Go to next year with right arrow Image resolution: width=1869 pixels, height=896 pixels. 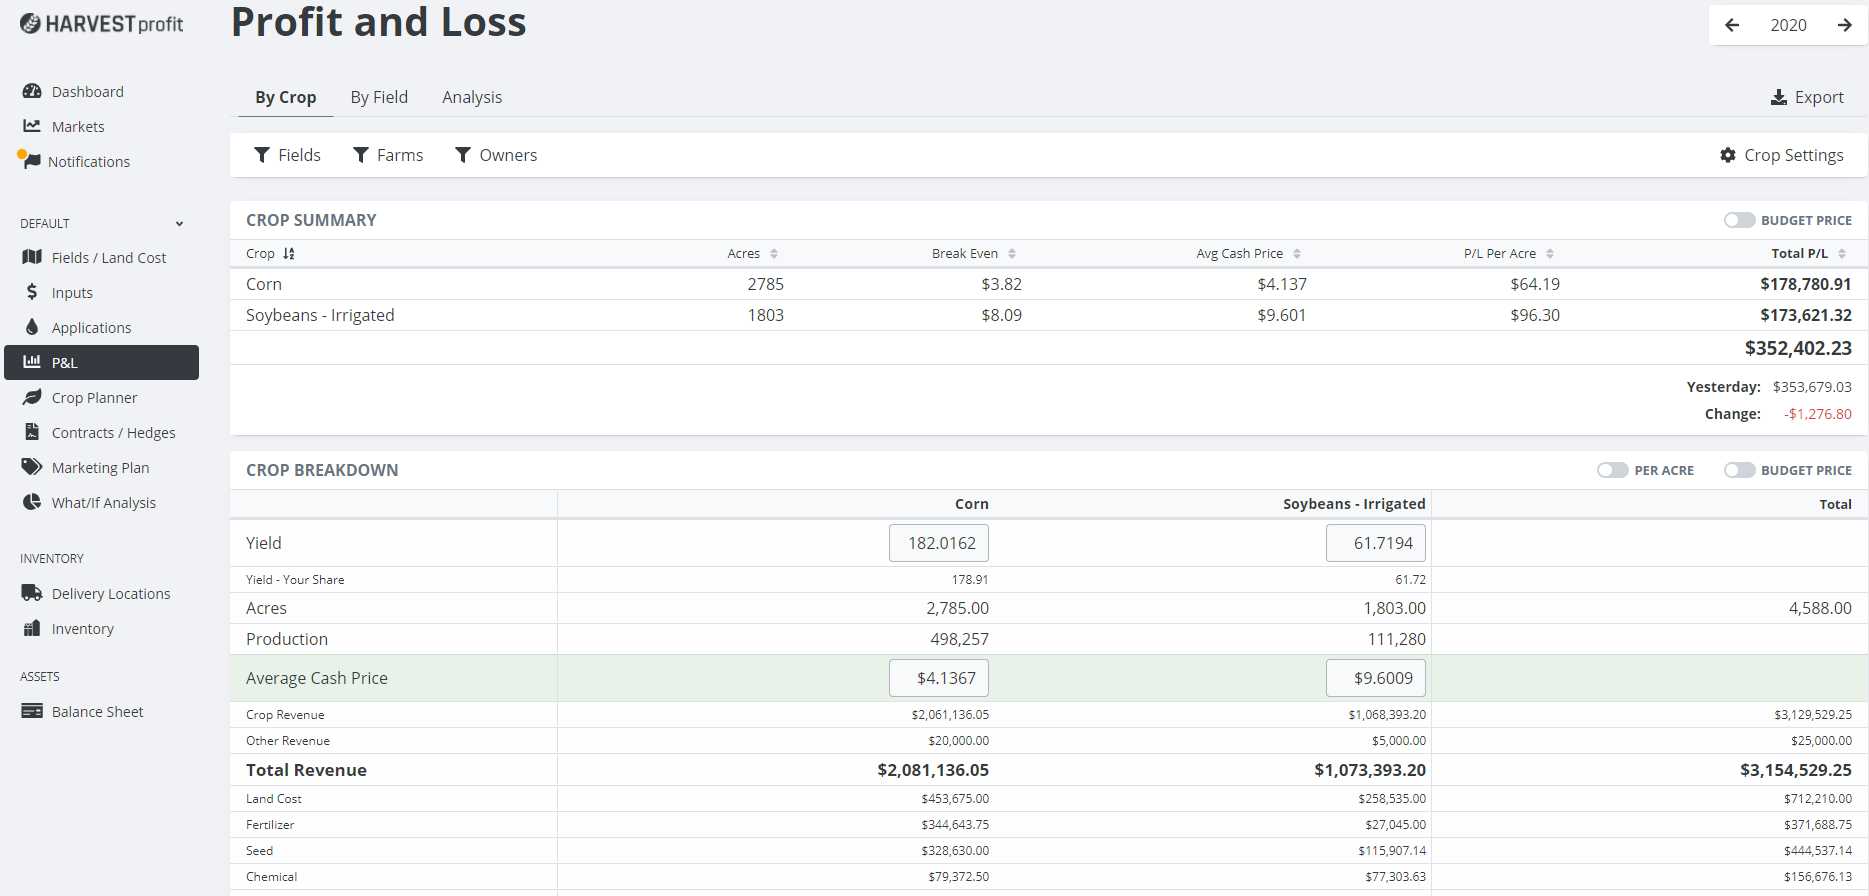tap(1845, 25)
